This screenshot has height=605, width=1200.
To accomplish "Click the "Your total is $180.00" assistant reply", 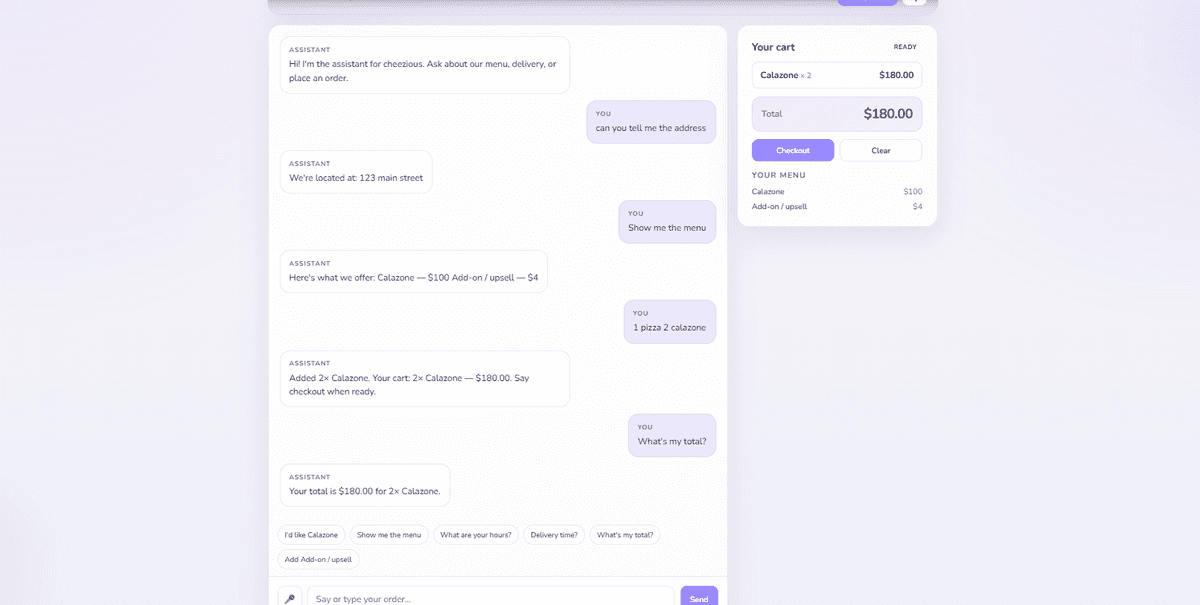I will 365,486.
